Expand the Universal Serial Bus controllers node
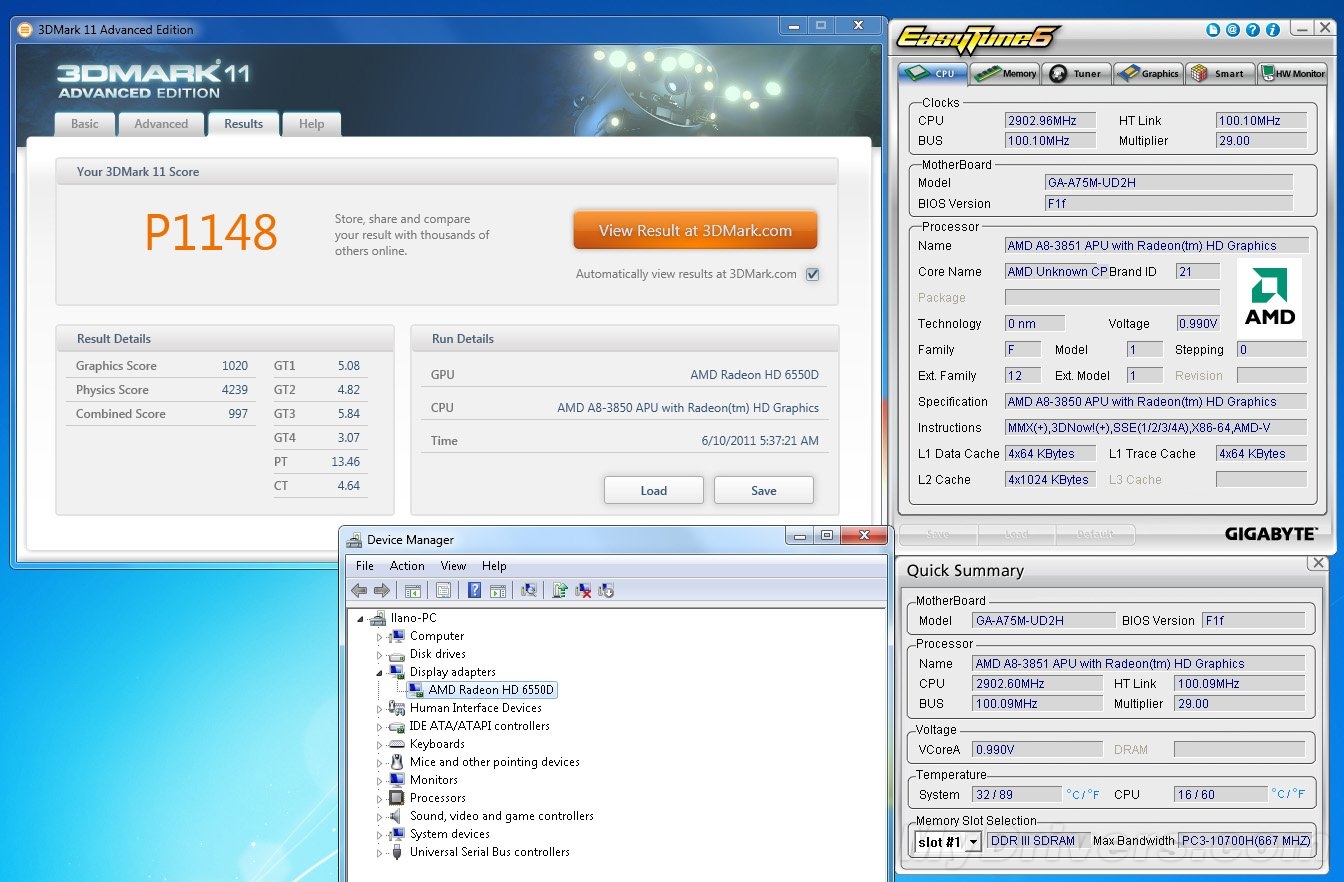 (x=379, y=852)
